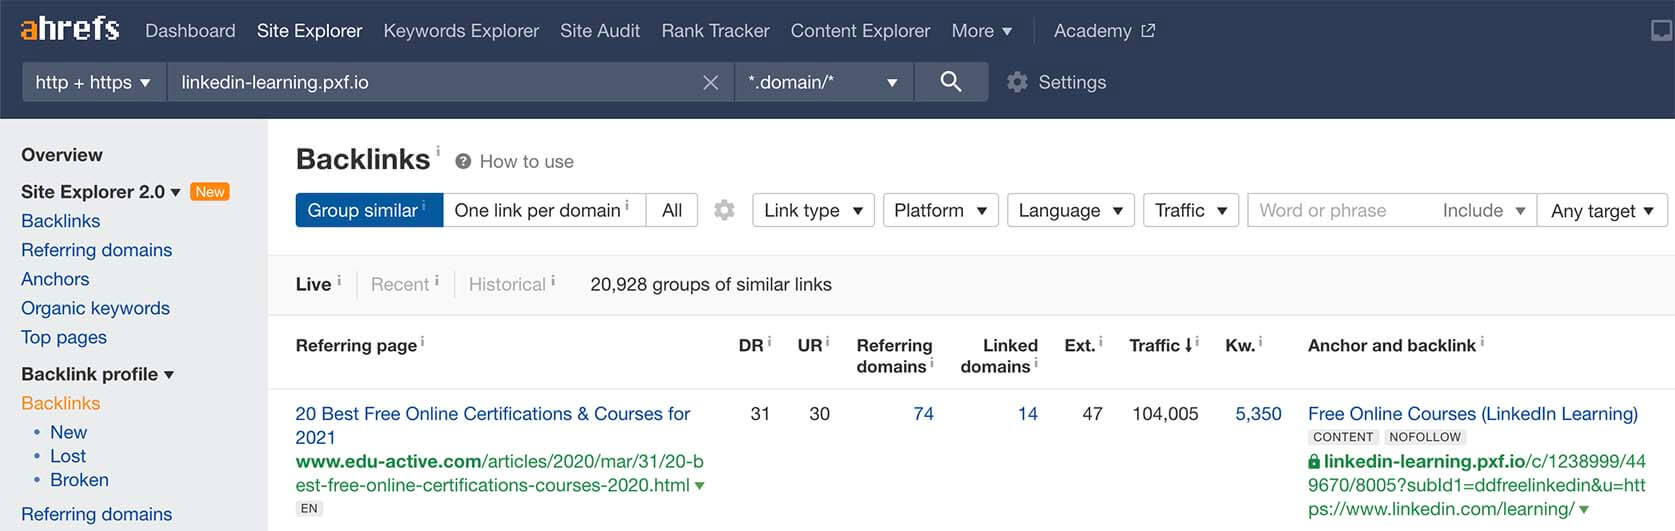Open Content Explorer in top navigation
1675x531 pixels.
(x=860, y=31)
